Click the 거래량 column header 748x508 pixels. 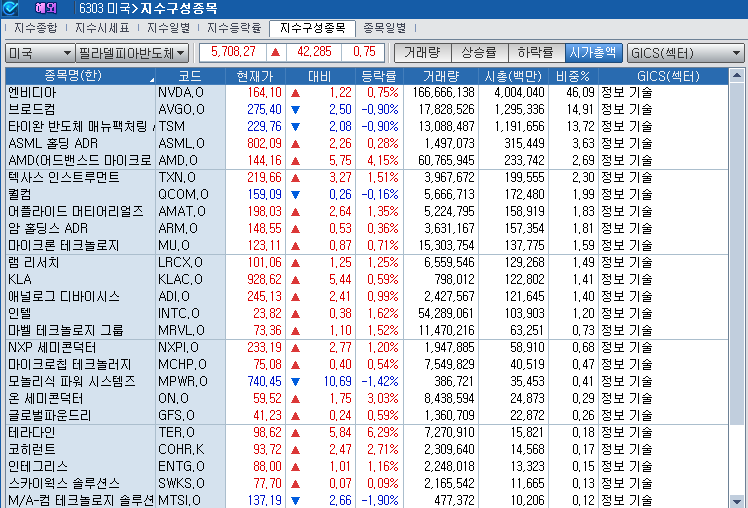point(441,76)
